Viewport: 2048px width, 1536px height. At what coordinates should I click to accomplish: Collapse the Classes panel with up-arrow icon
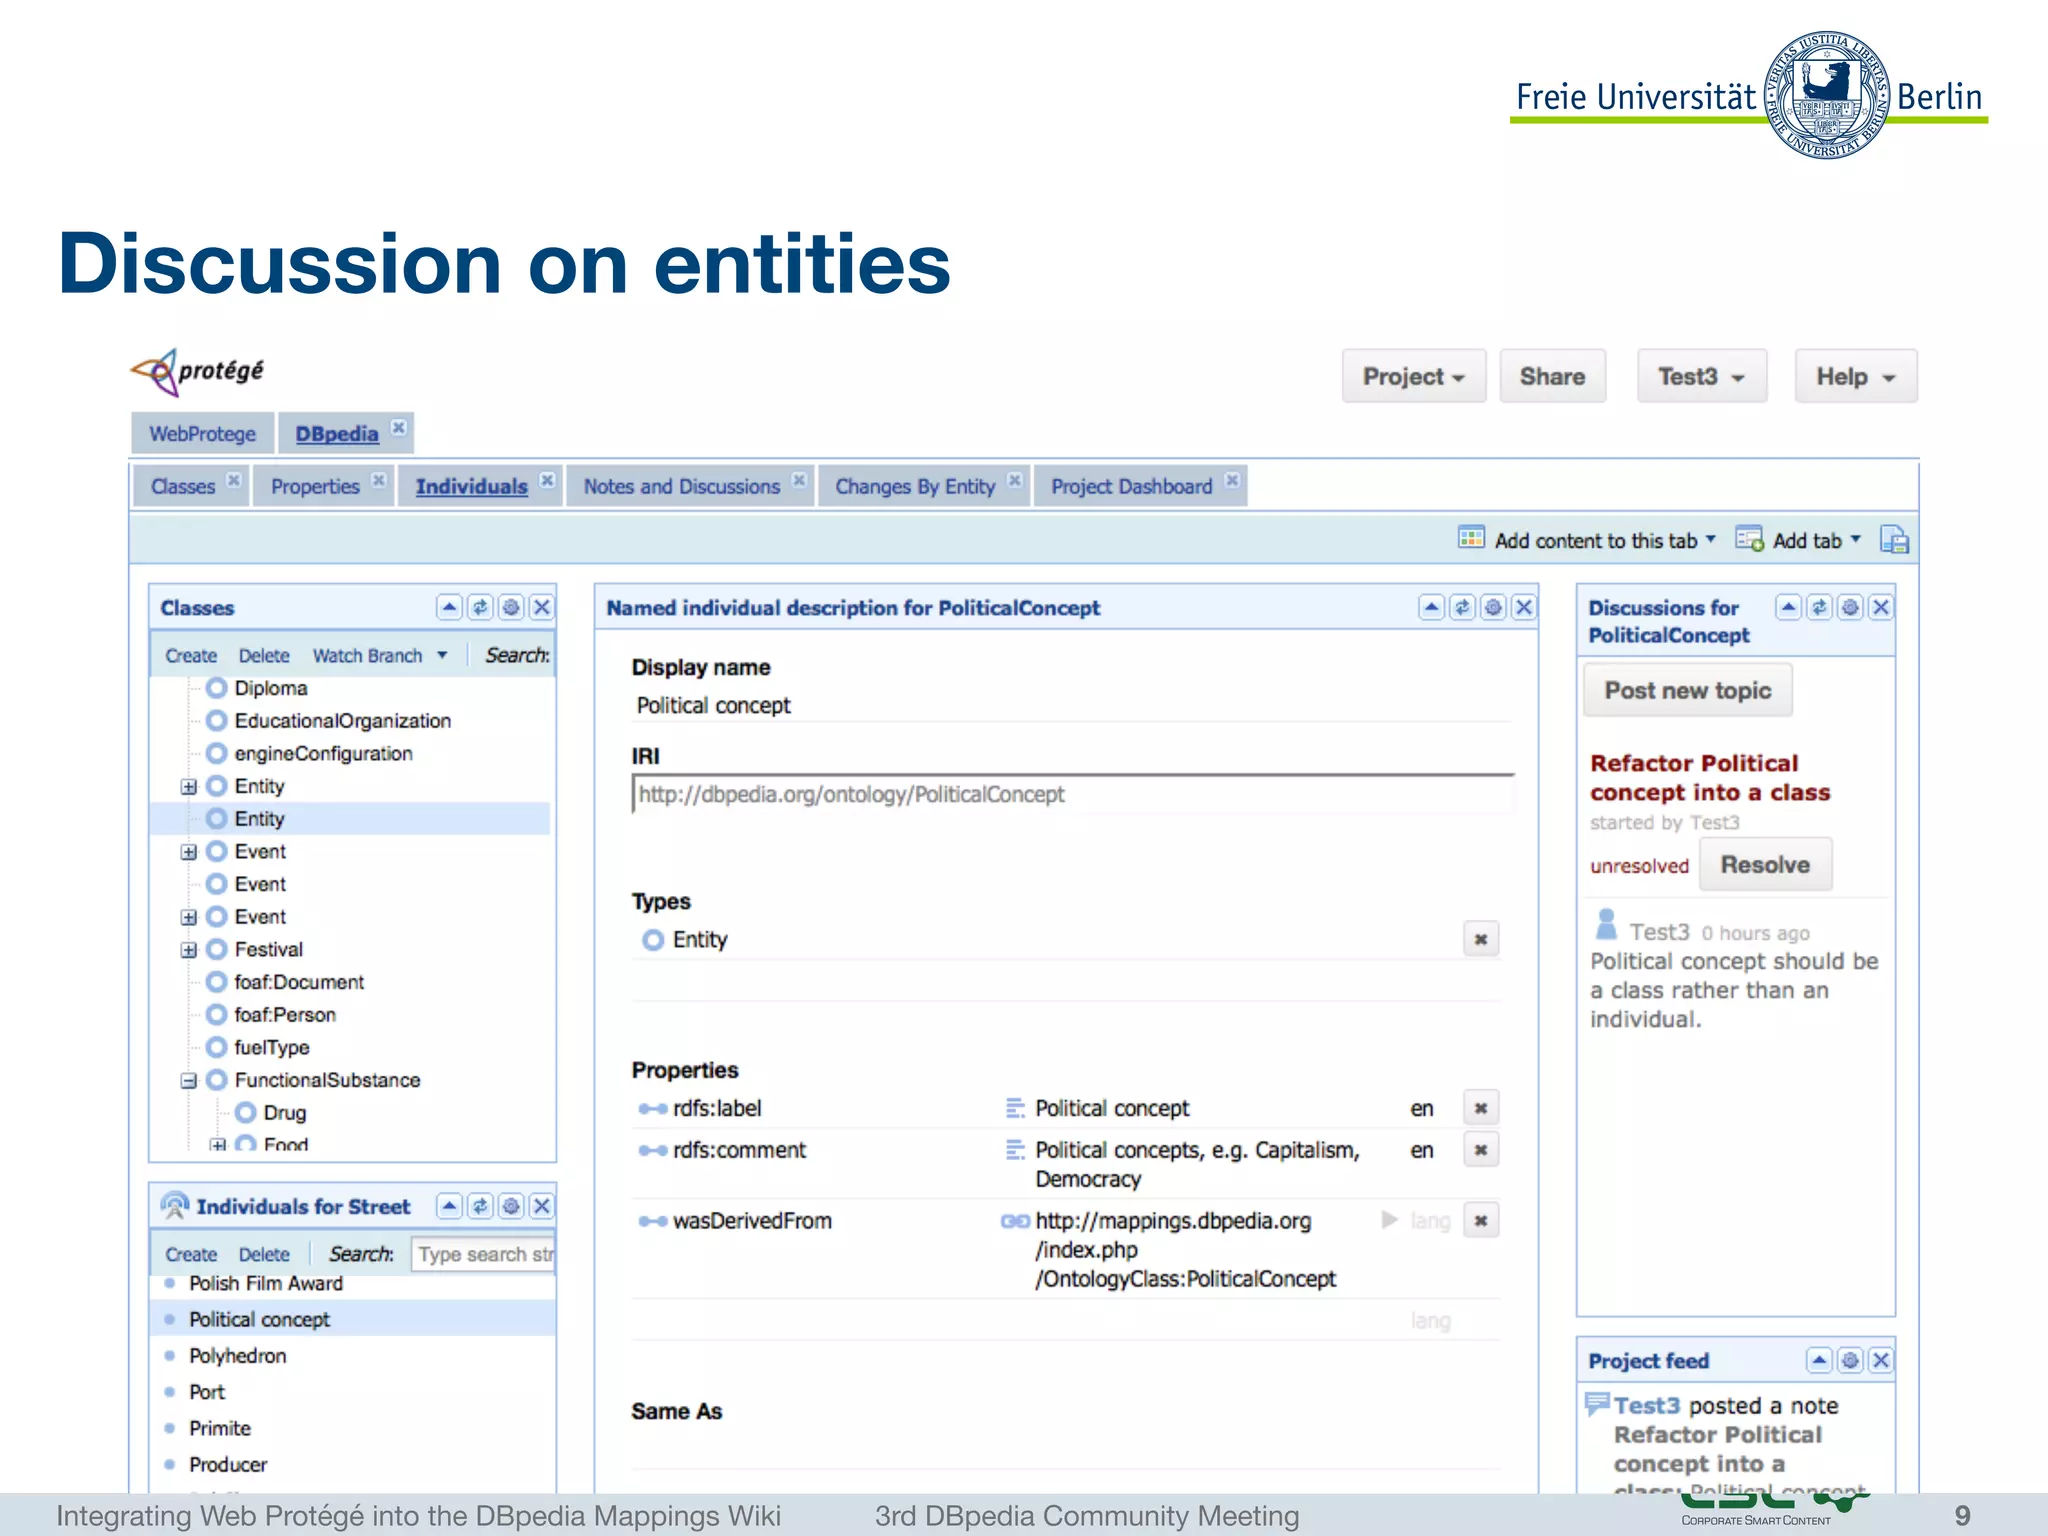450,607
